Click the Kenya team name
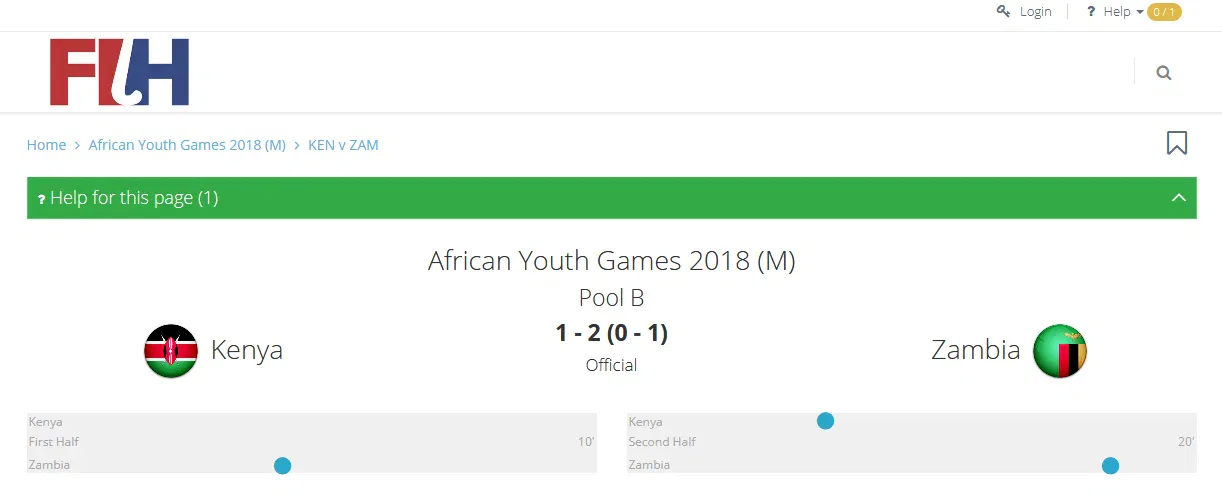This screenshot has width=1222, height=496. [246, 350]
